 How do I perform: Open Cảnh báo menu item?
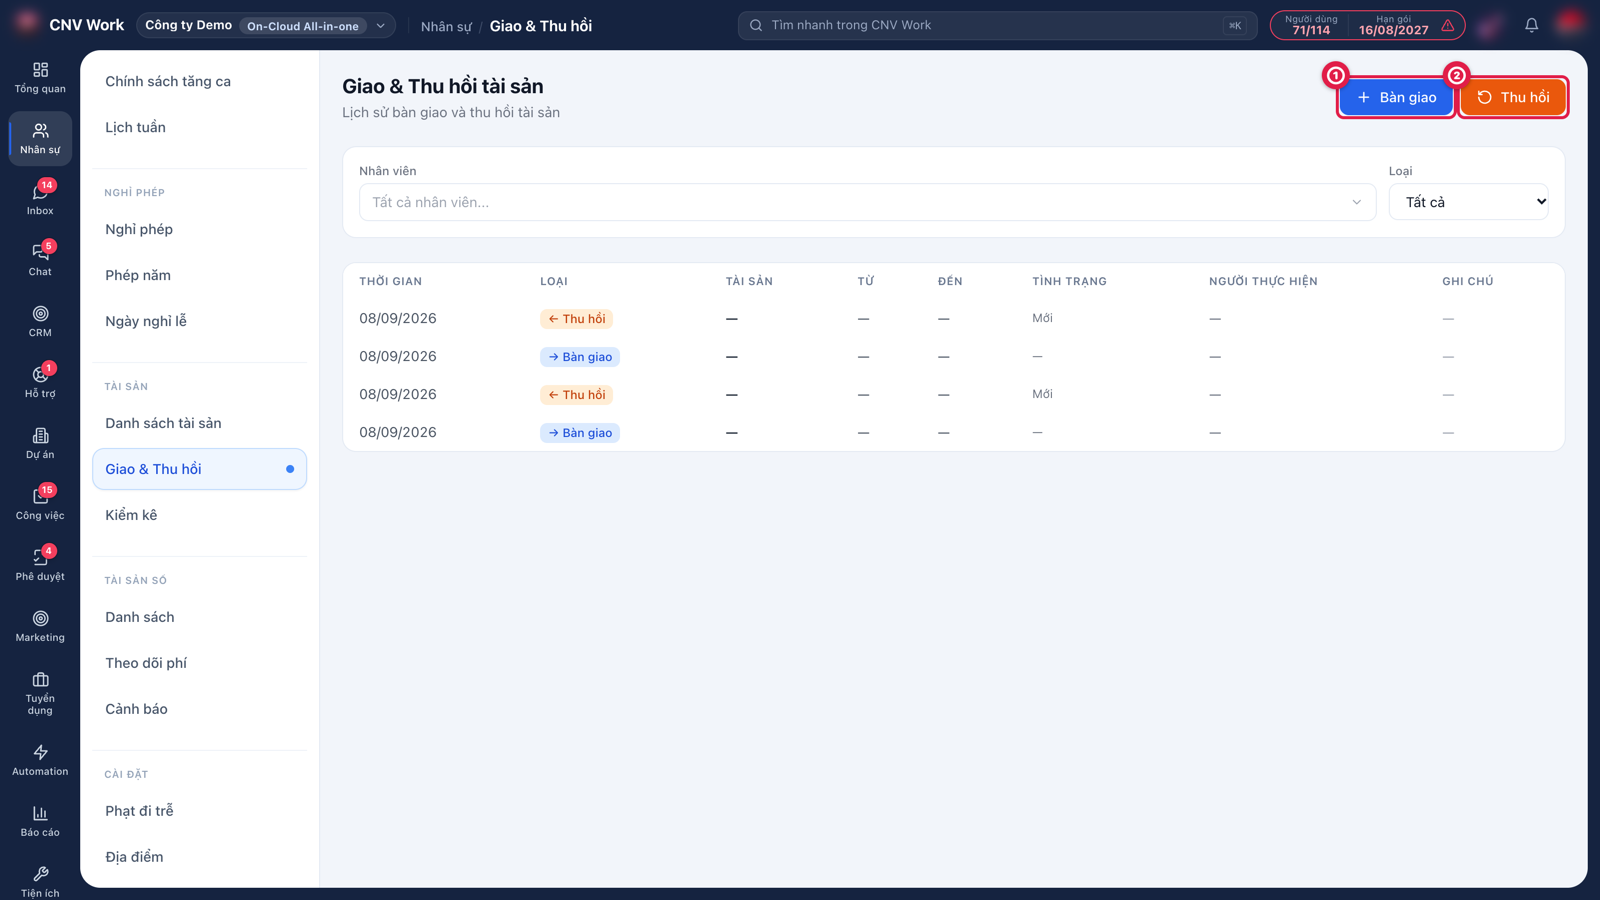(136, 709)
